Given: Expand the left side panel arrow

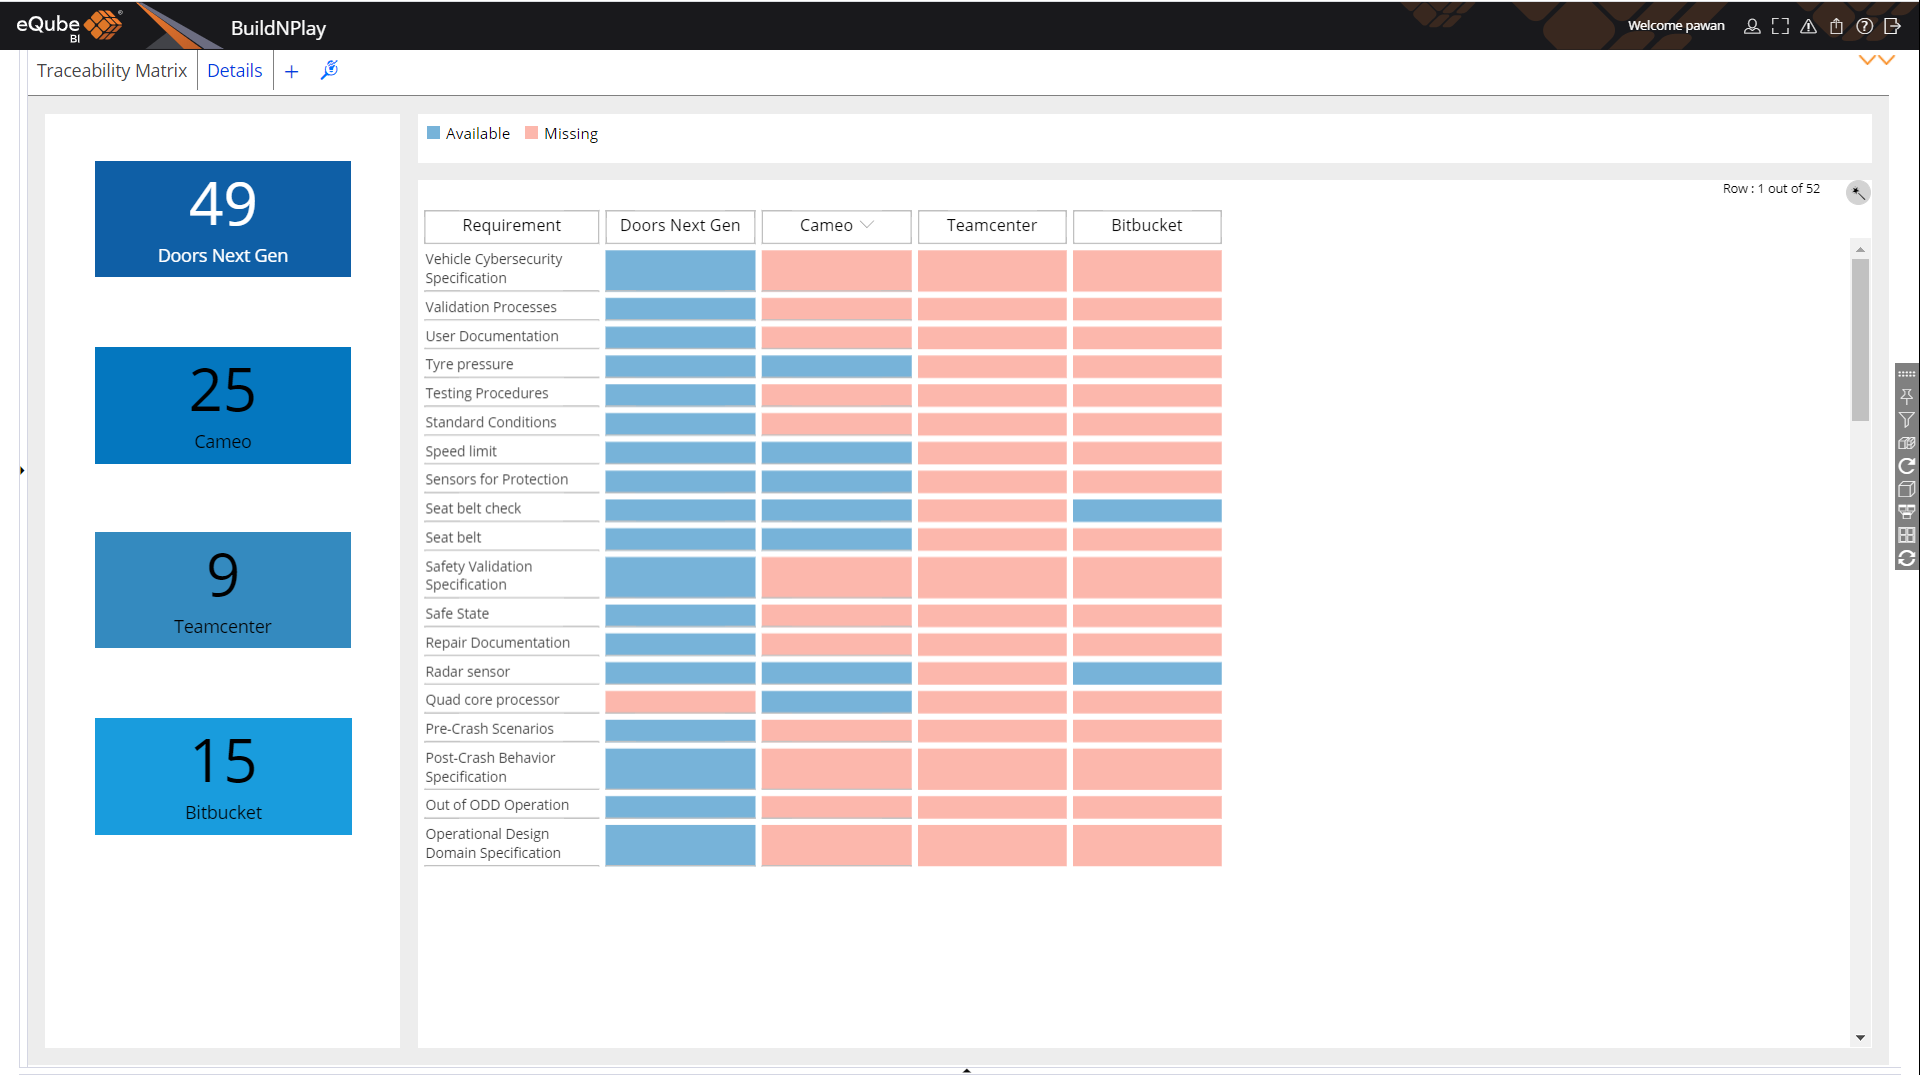Looking at the screenshot, I should pyautogui.click(x=22, y=470).
